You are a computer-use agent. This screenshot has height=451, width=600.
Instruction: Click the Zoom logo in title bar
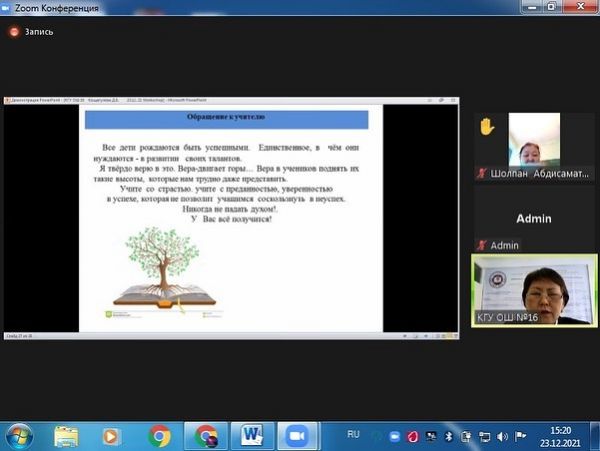10,8
